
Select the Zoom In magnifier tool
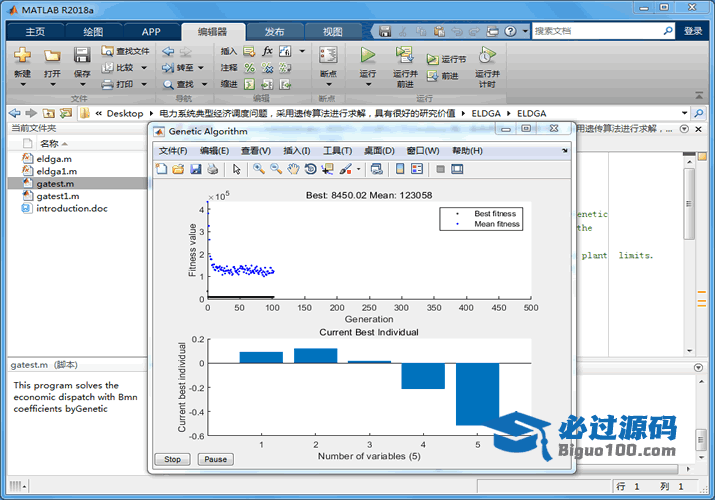[x=259, y=169]
